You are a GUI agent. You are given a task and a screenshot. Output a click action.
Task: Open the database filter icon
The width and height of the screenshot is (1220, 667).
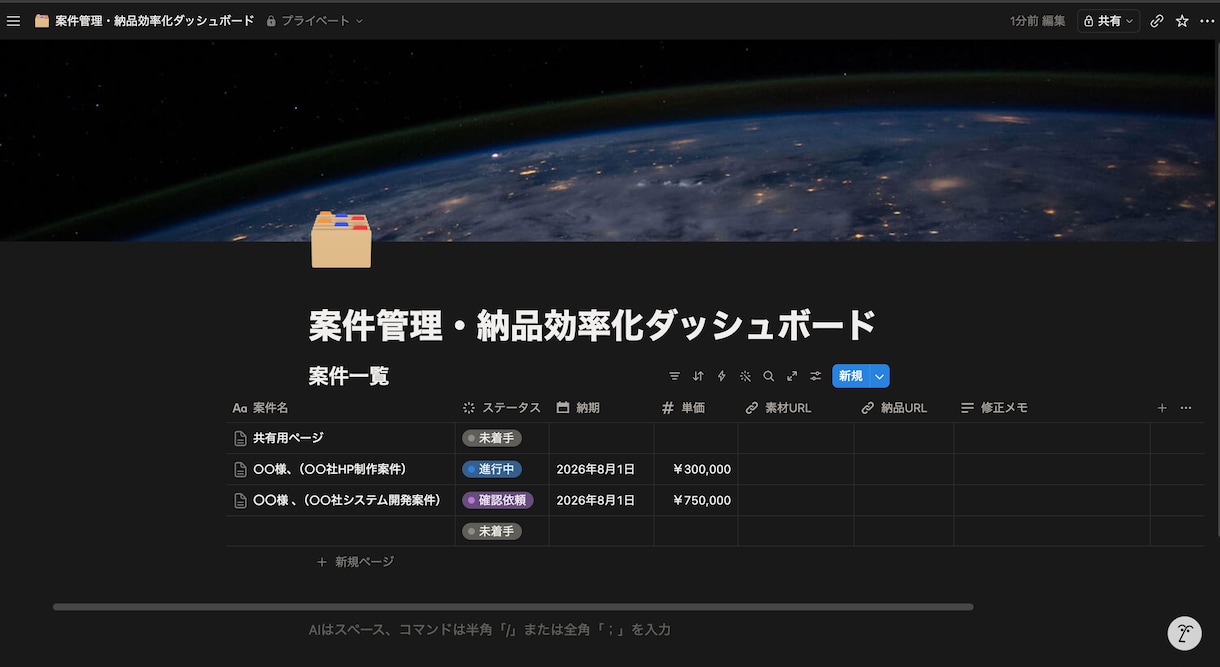(674, 376)
